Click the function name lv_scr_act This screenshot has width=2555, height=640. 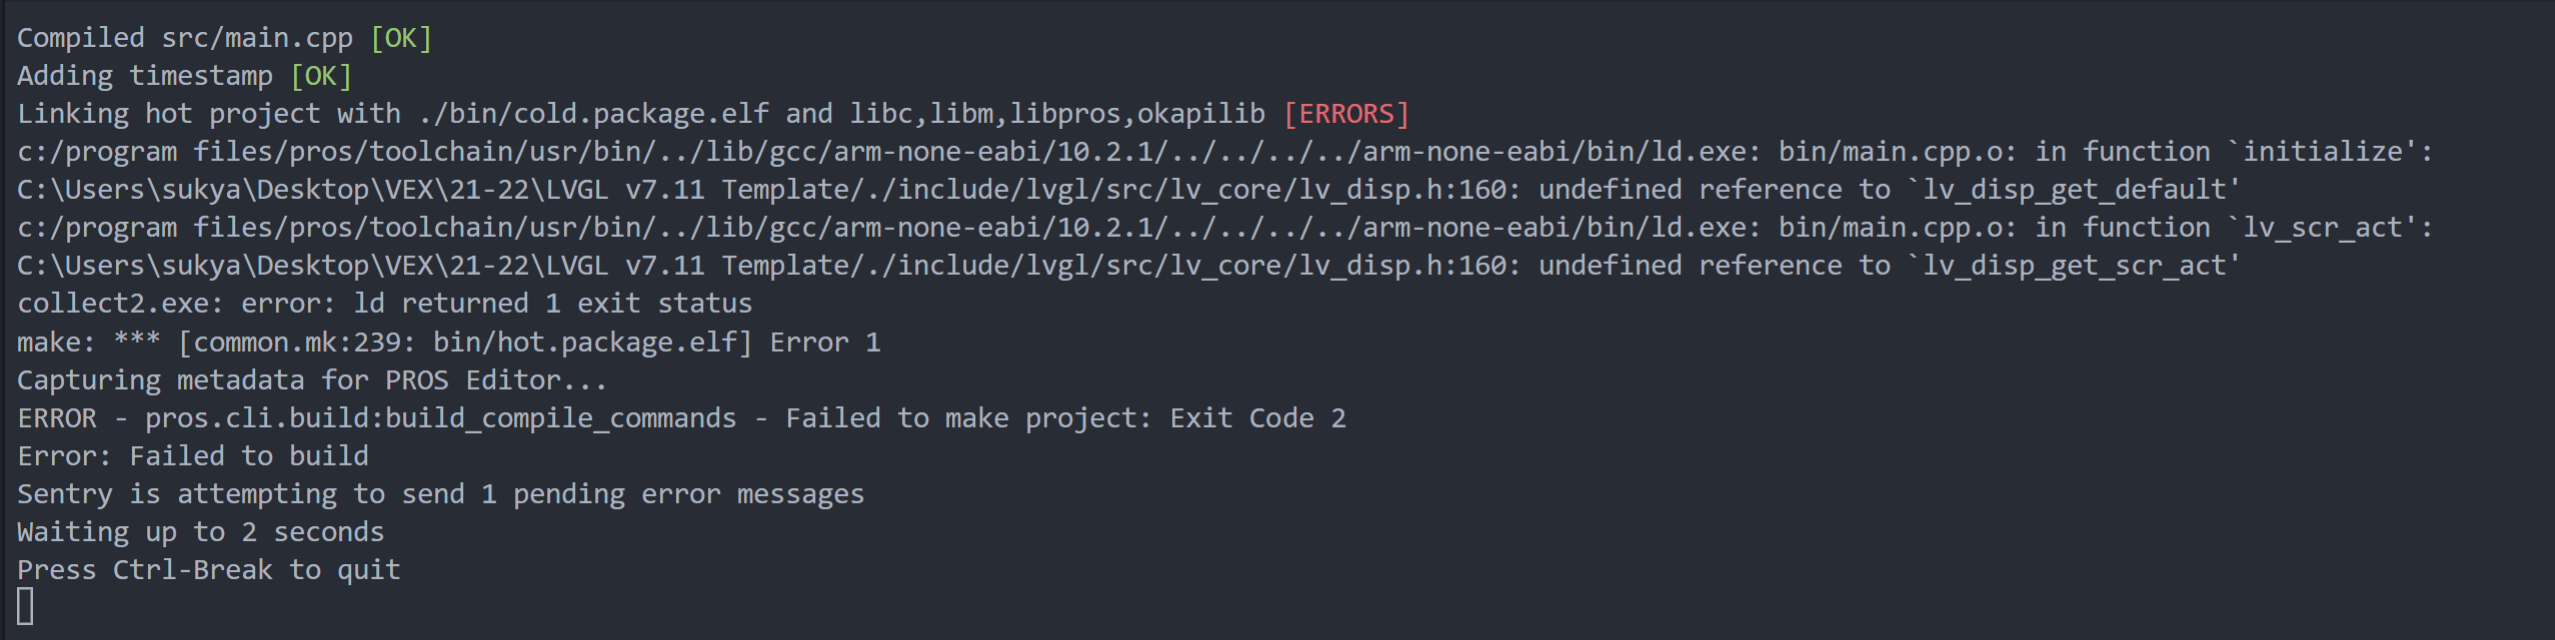click(x=2322, y=228)
